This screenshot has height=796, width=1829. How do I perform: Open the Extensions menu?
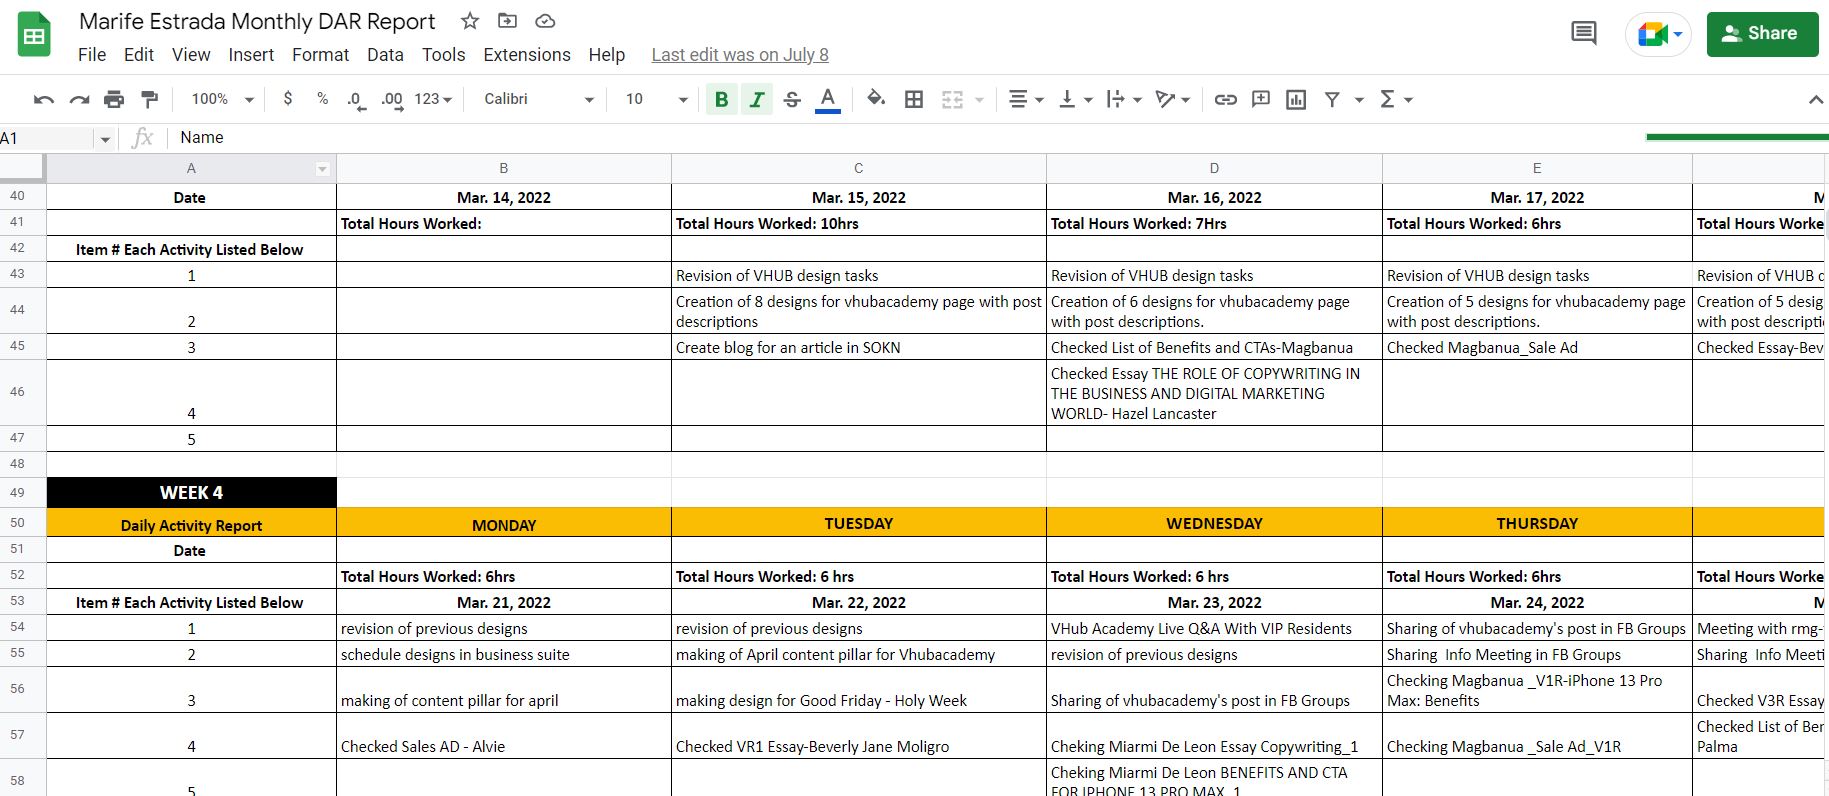[x=527, y=55]
